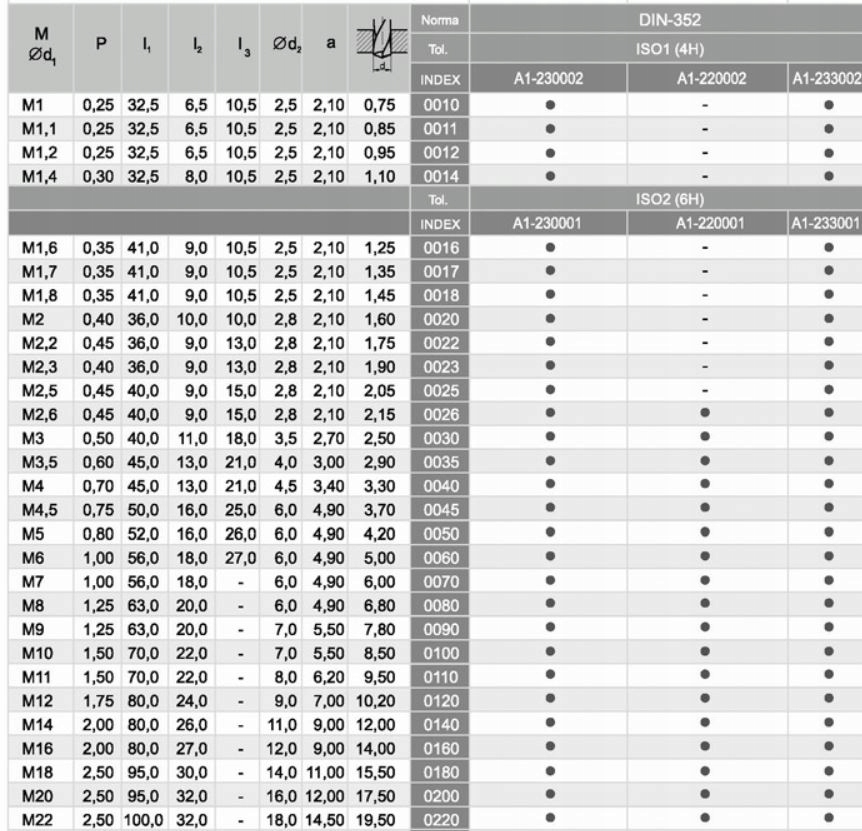The width and height of the screenshot is (862, 831).
Task: Click the drill hole diagram icon in header
Action: pos(382,45)
